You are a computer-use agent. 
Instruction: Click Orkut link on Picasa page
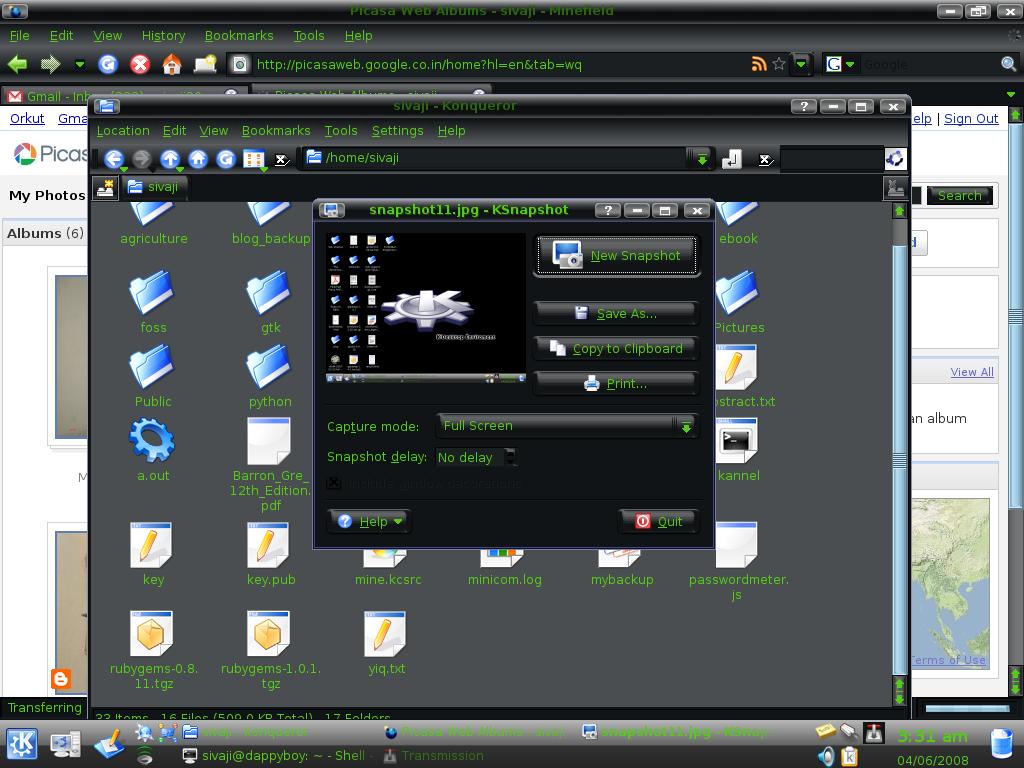(27, 118)
